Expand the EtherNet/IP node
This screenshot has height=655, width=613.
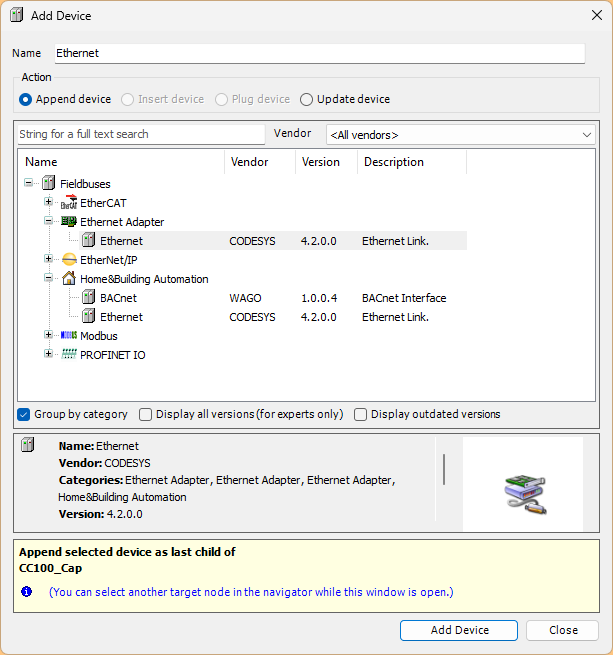click(x=48, y=259)
